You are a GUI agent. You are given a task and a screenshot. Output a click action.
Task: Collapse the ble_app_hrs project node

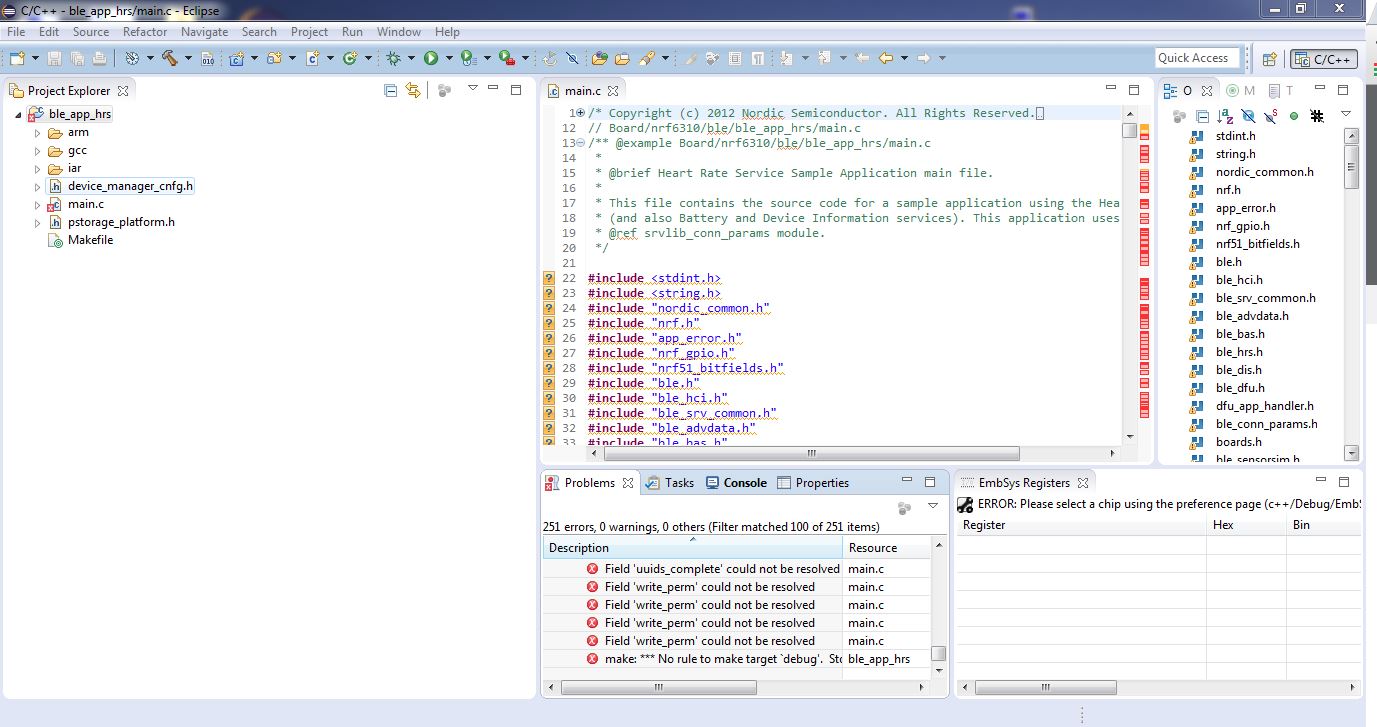click(x=20, y=114)
